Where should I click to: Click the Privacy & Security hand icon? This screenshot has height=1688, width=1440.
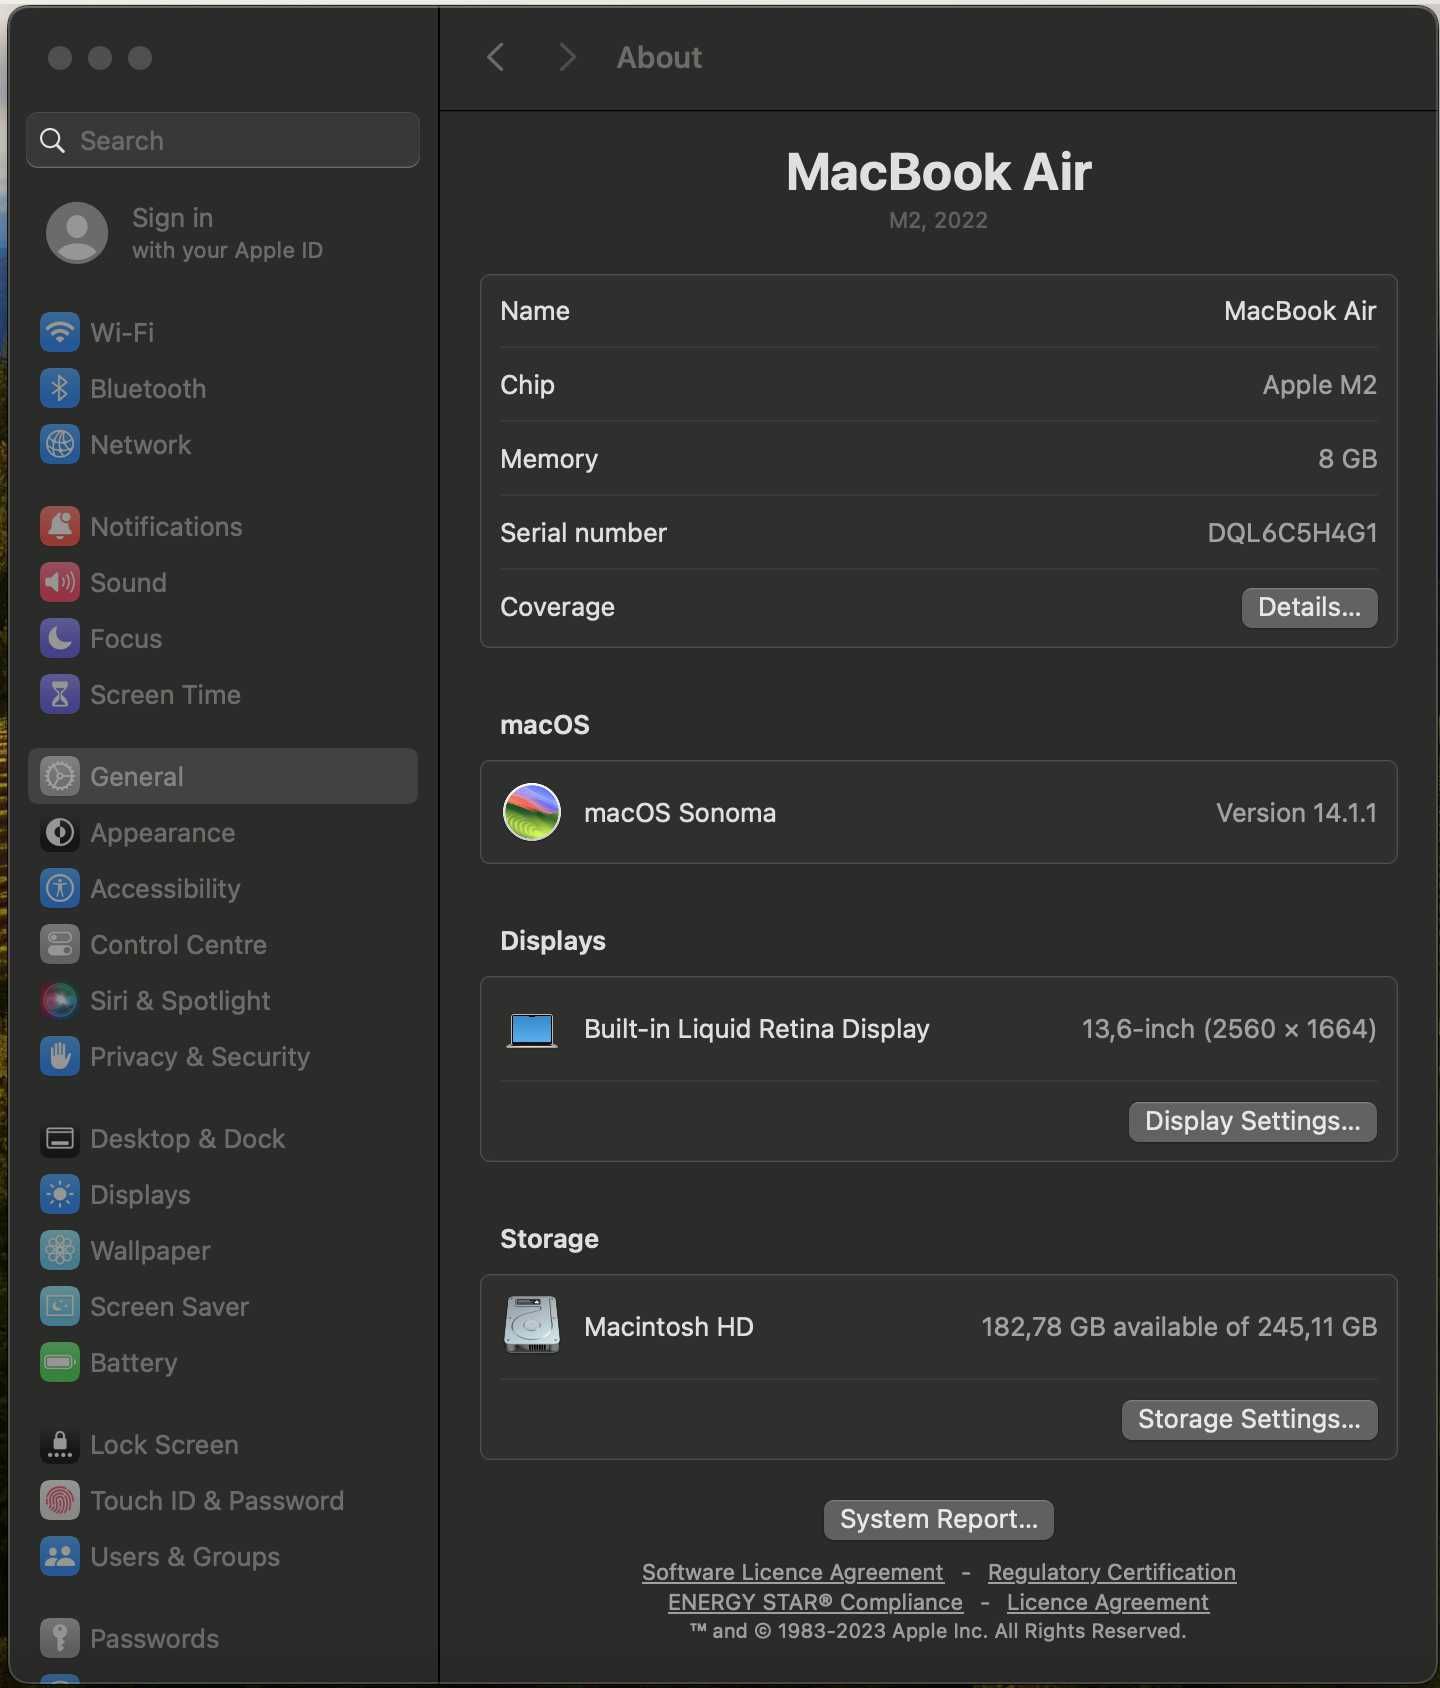click(x=60, y=1056)
